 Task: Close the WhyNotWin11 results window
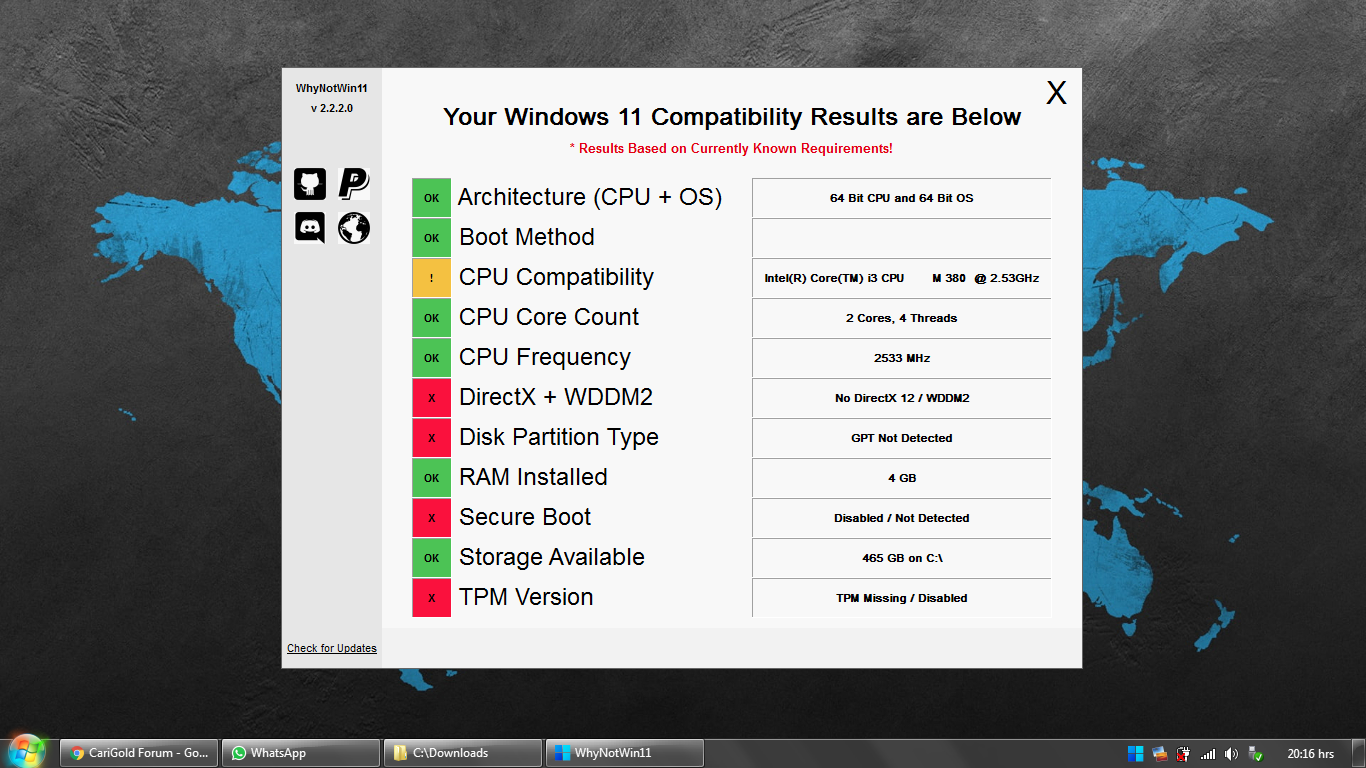(1057, 93)
